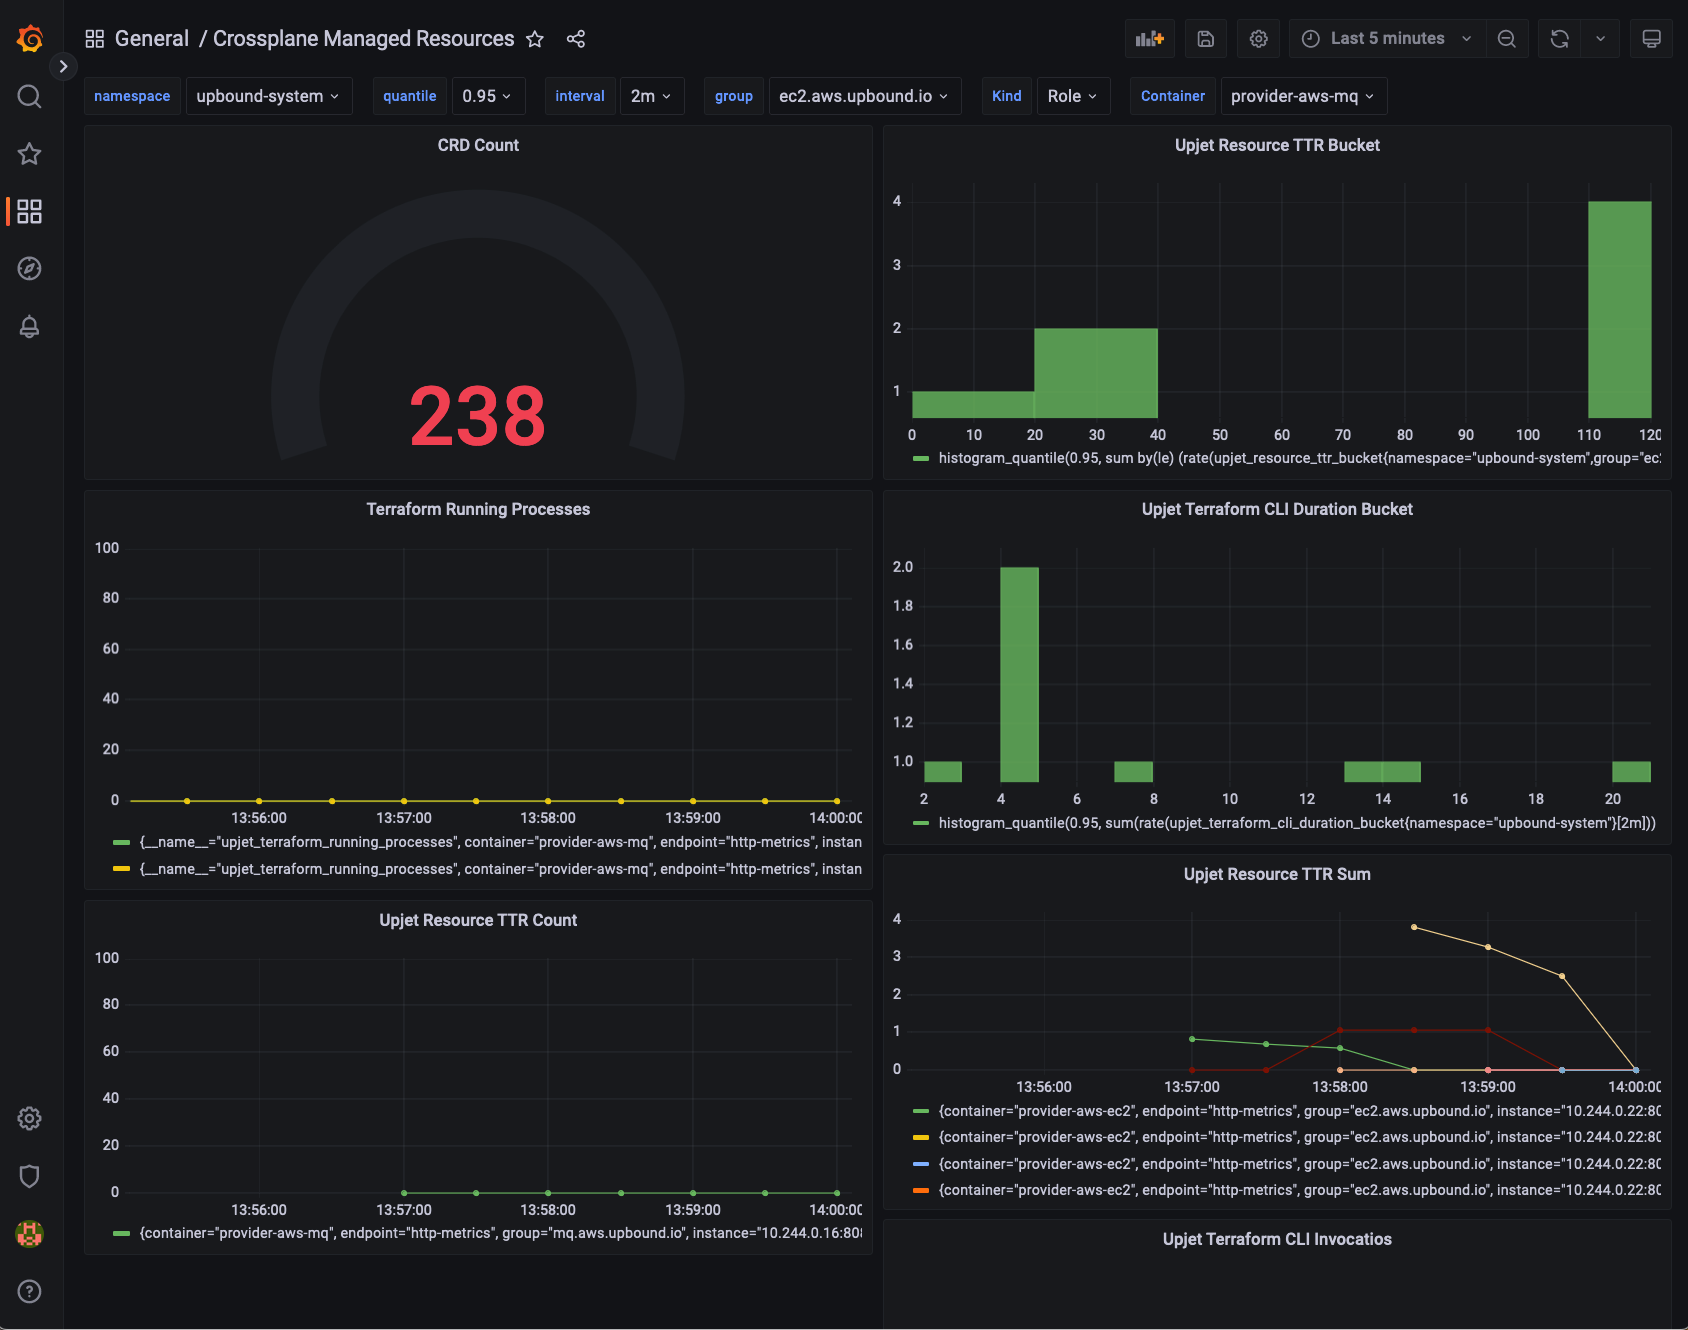Image resolution: width=1688 pixels, height=1330 pixels.
Task: Open the namespace upbound-system dropdown
Action: coord(268,96)
